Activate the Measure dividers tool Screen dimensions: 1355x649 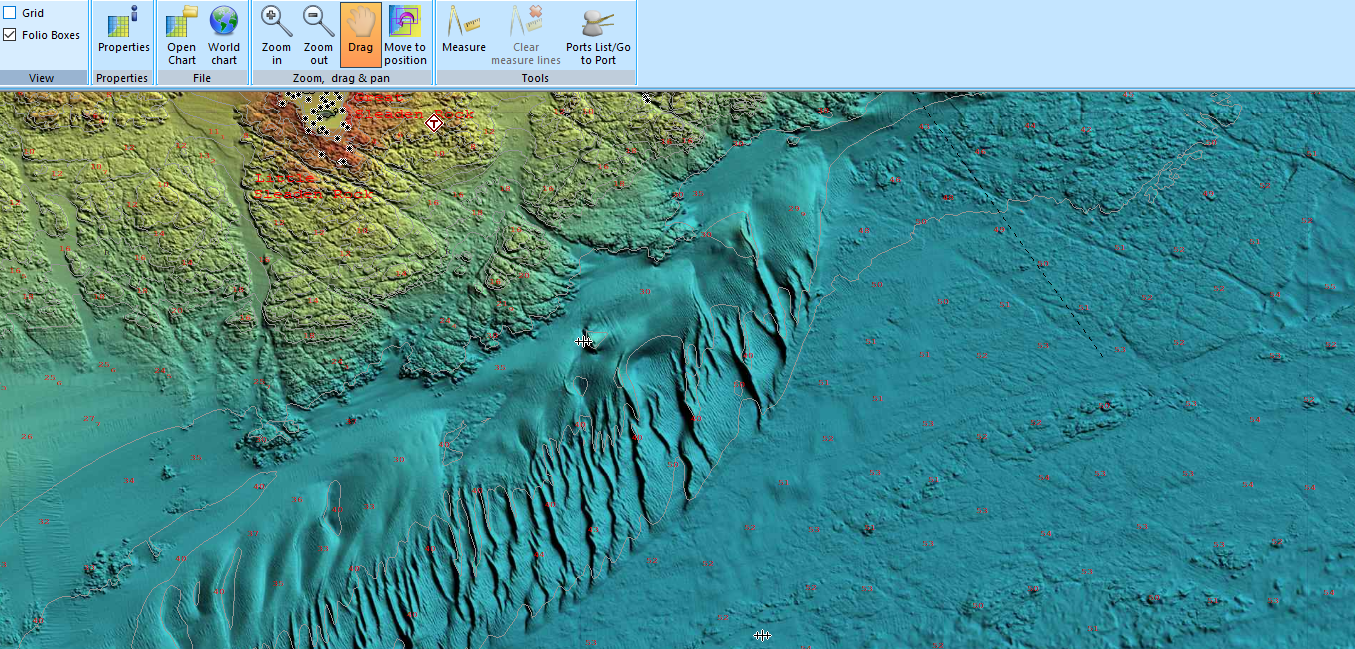[464, 33]
